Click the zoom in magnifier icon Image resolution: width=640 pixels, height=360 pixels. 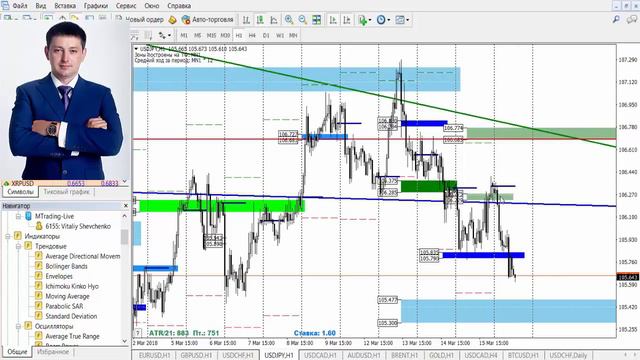click(289, 20)
